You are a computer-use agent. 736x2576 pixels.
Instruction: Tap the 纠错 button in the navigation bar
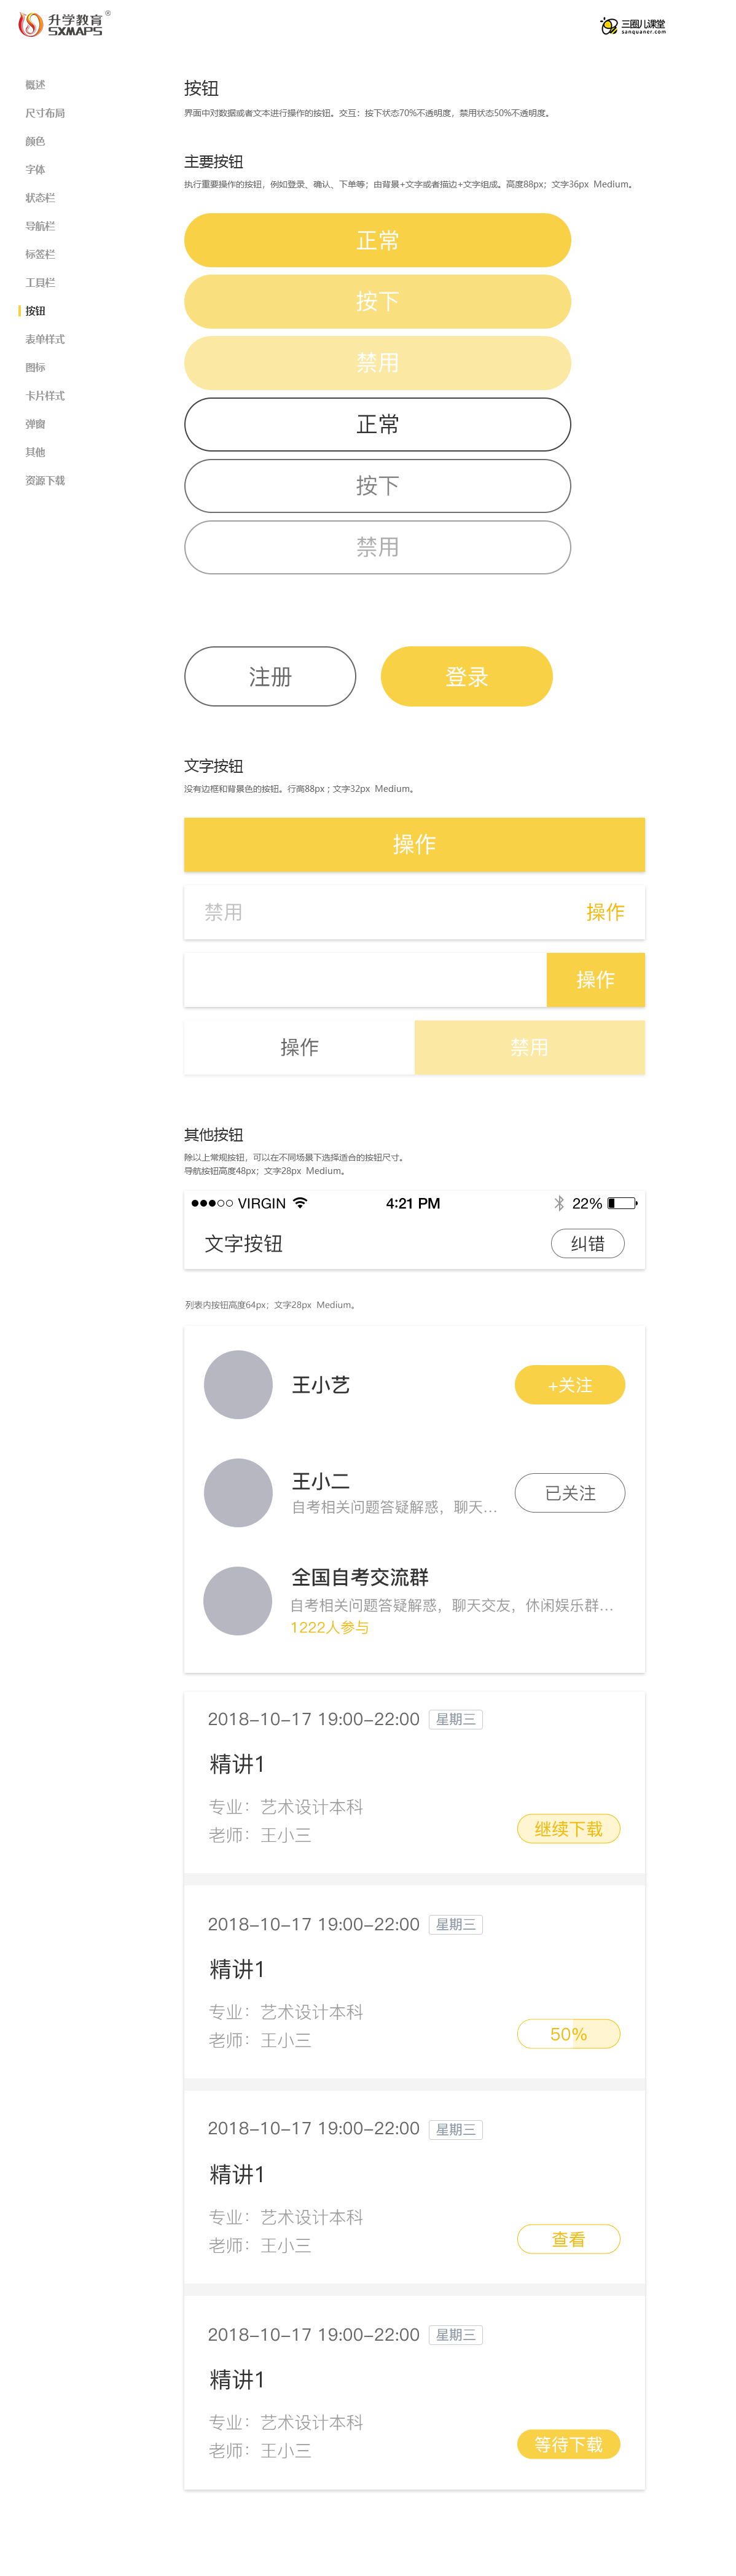click(x=587, y=1244)
